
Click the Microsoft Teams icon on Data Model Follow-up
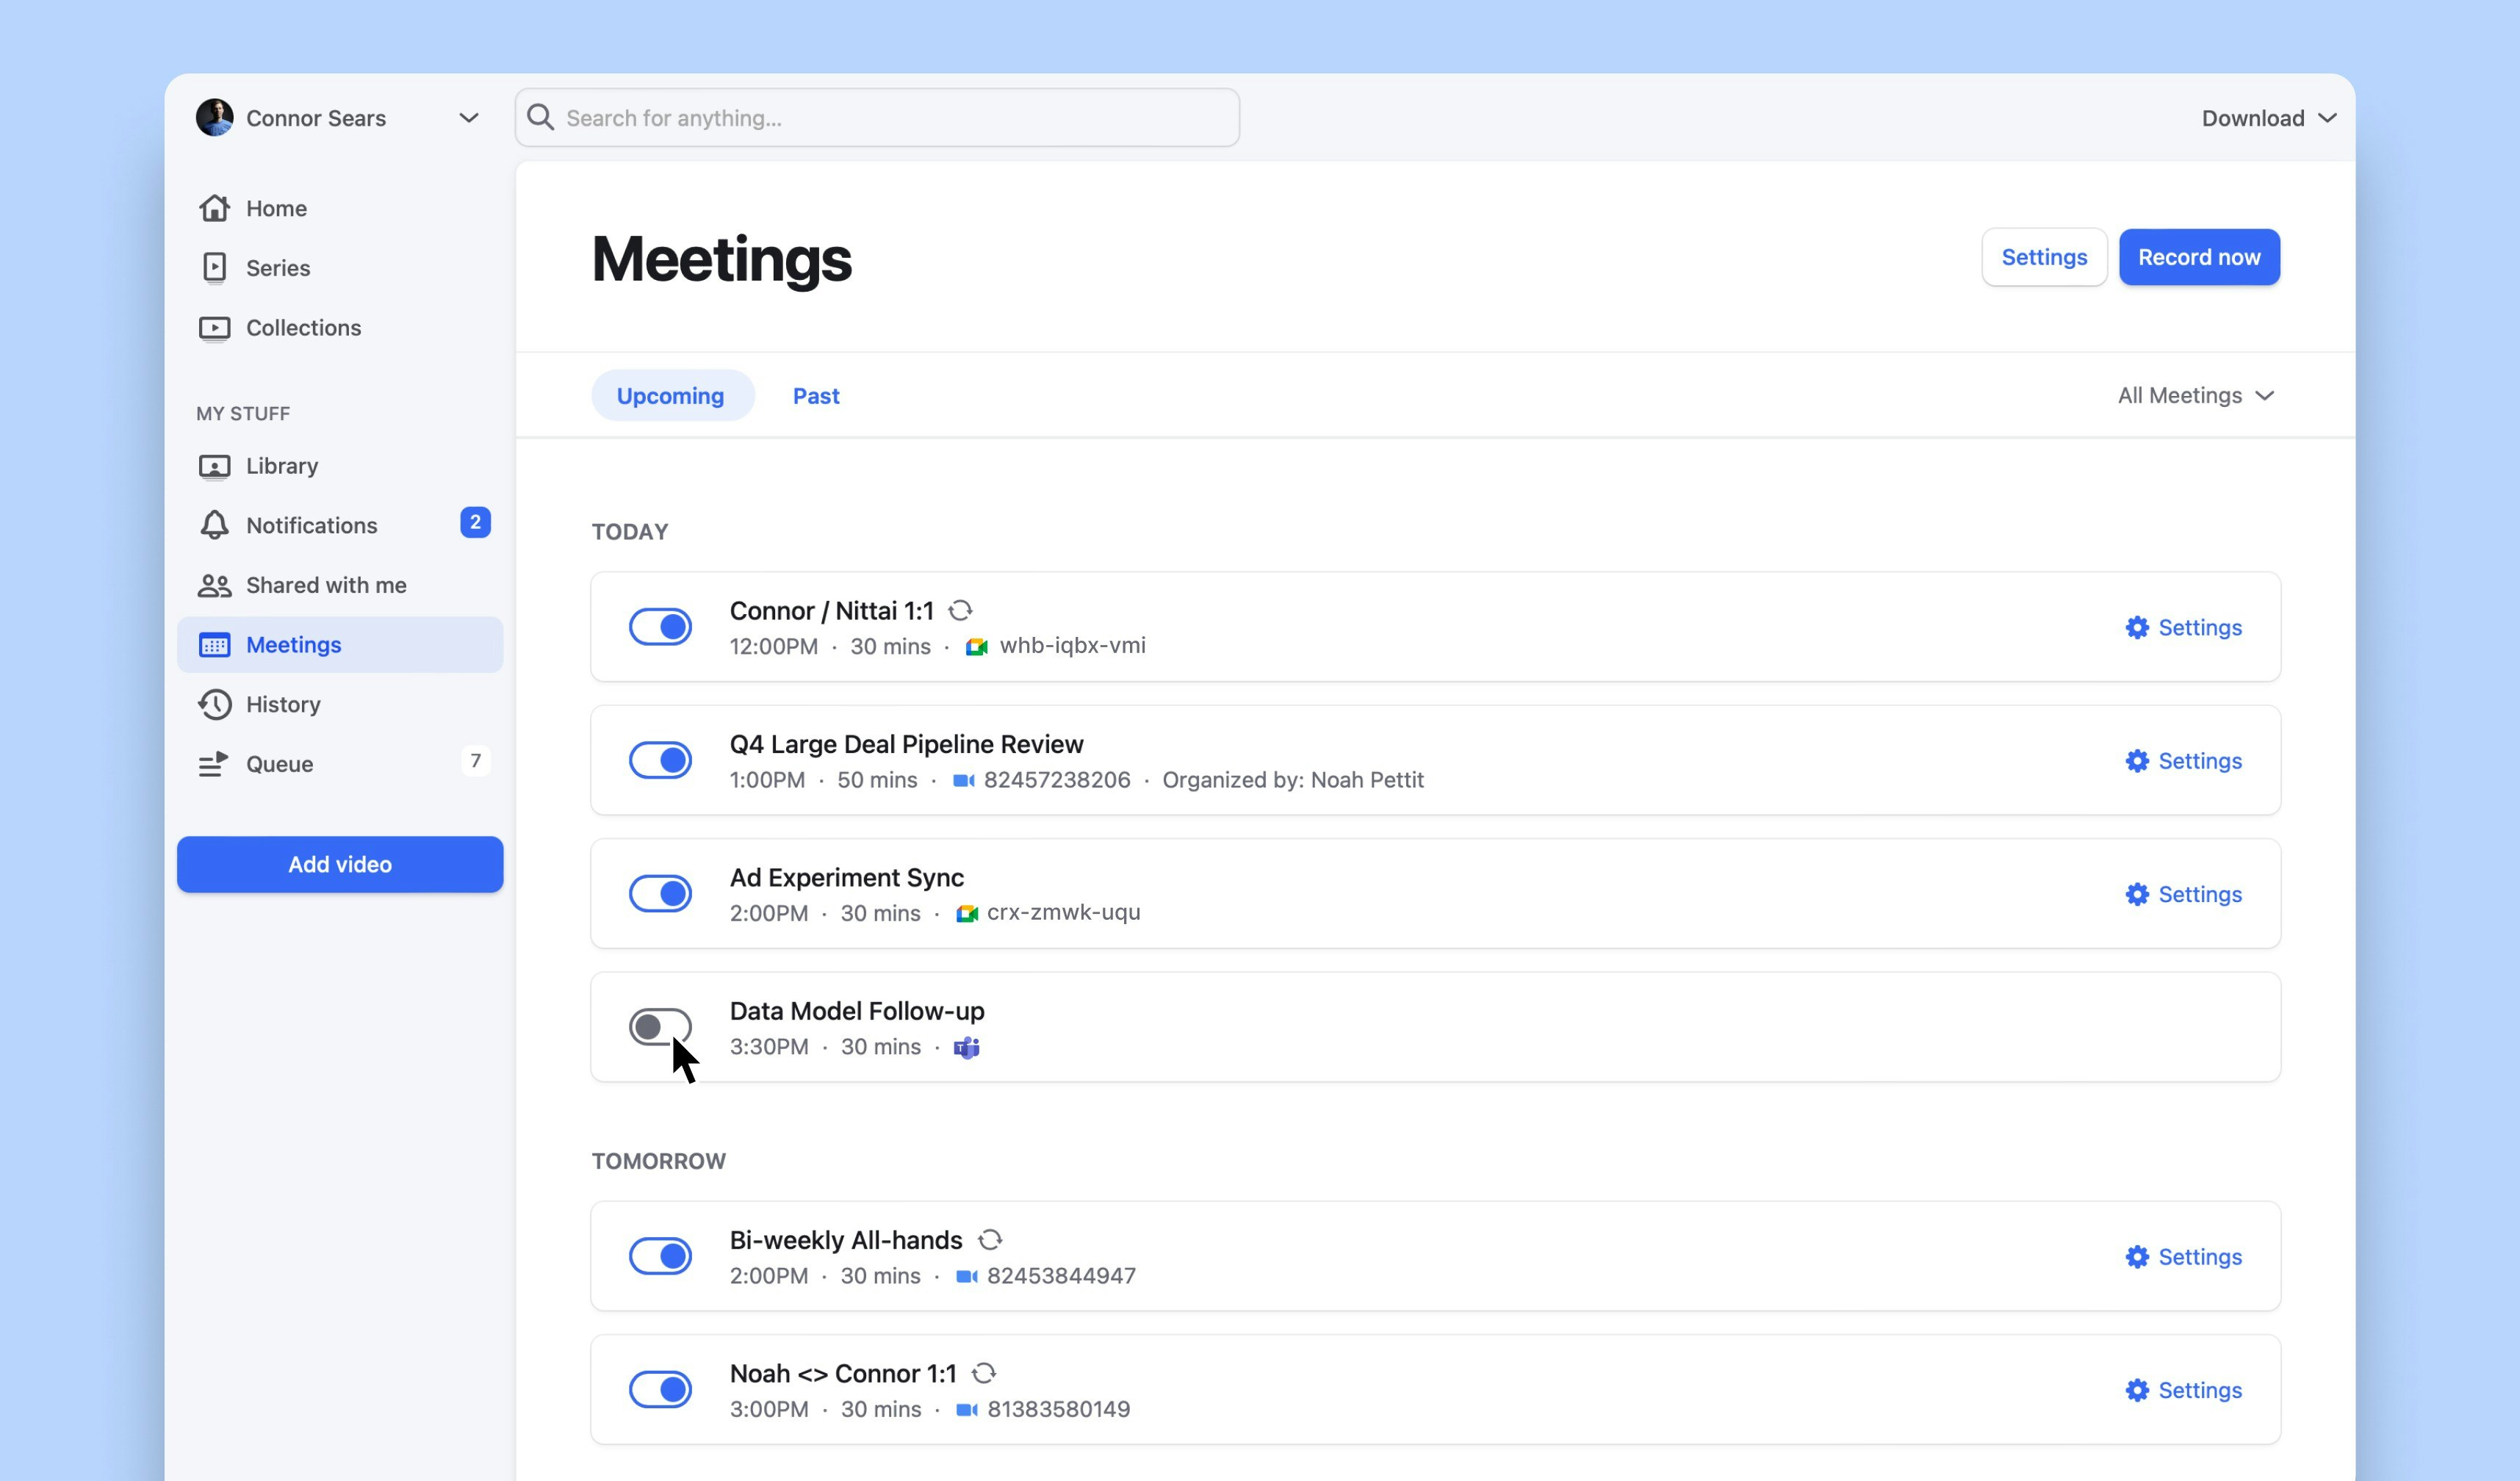point(966,1047)
